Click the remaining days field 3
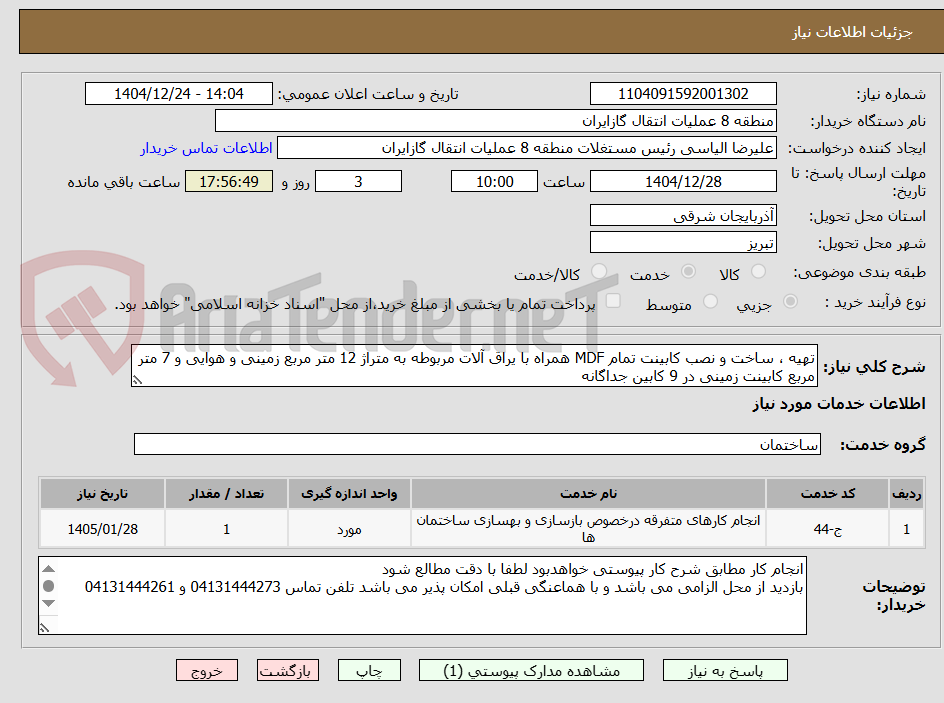This screenshot has height=703, width=944. pos(358,181)
